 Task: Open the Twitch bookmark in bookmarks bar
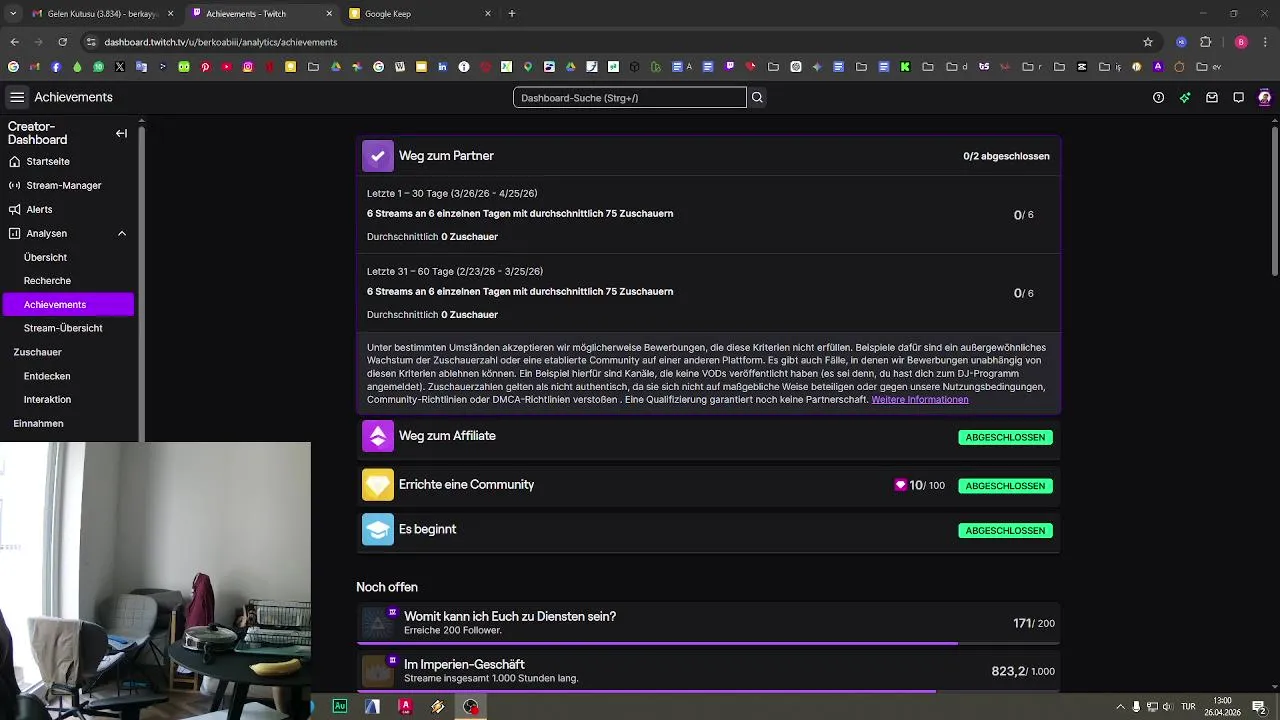tap(730, 67)
